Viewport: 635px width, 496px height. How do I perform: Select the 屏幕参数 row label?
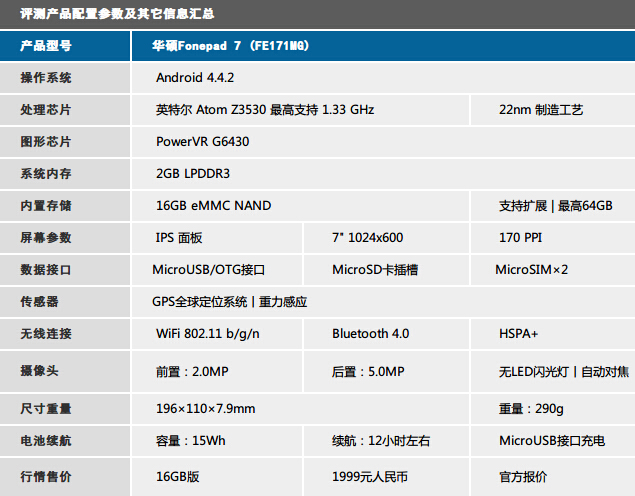65,238
